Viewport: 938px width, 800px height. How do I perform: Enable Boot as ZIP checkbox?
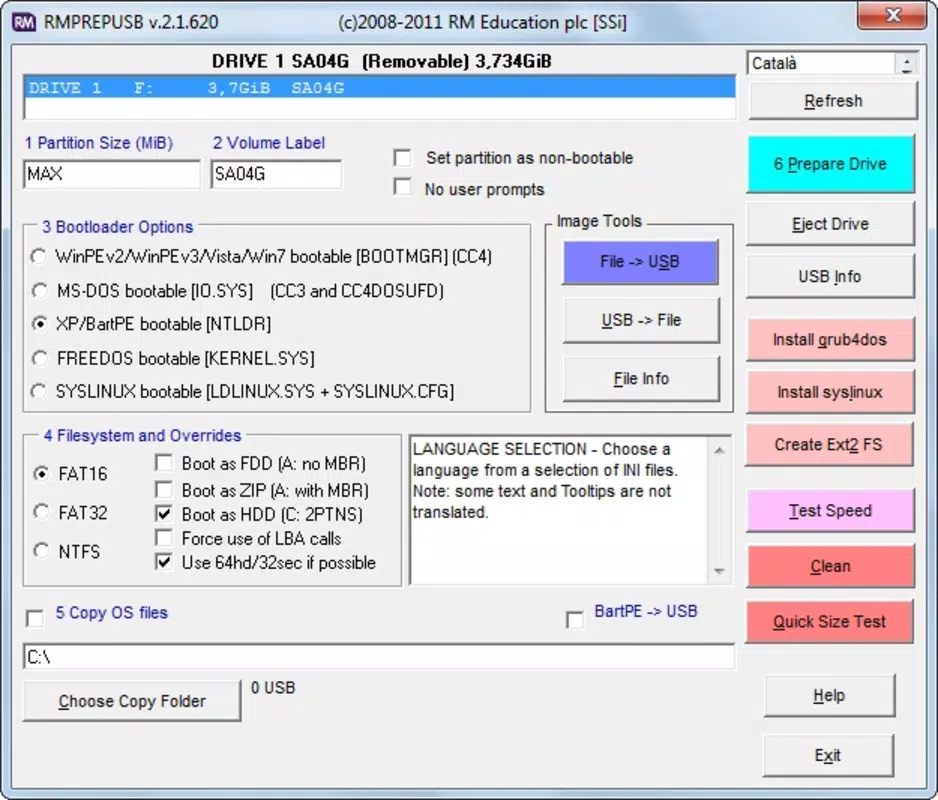163,489
